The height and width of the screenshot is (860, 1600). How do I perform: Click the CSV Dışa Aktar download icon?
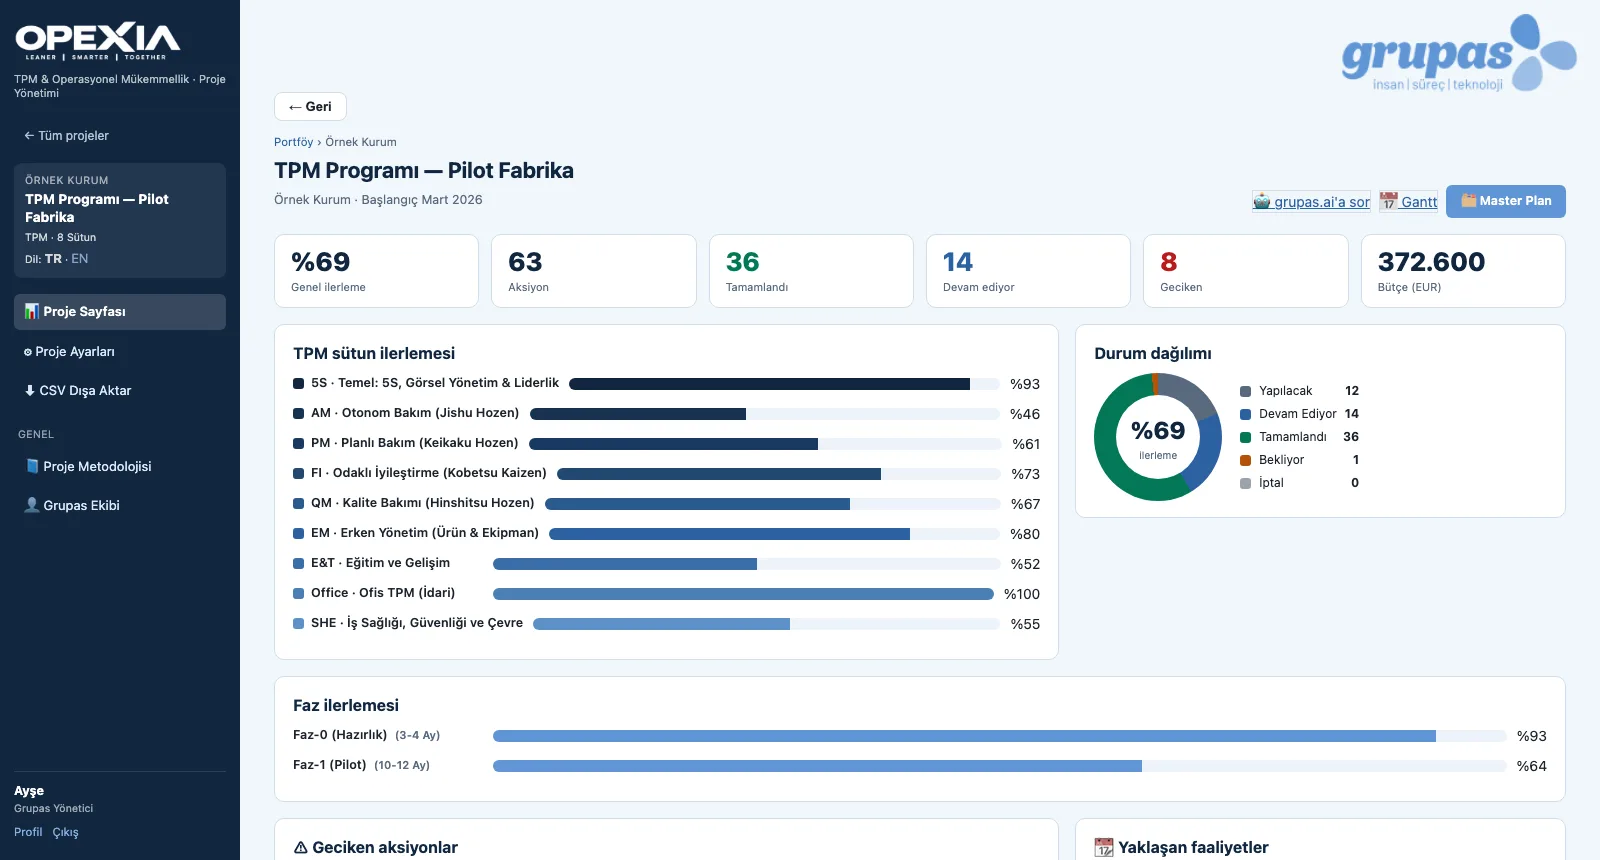click(x=30, y=391)
